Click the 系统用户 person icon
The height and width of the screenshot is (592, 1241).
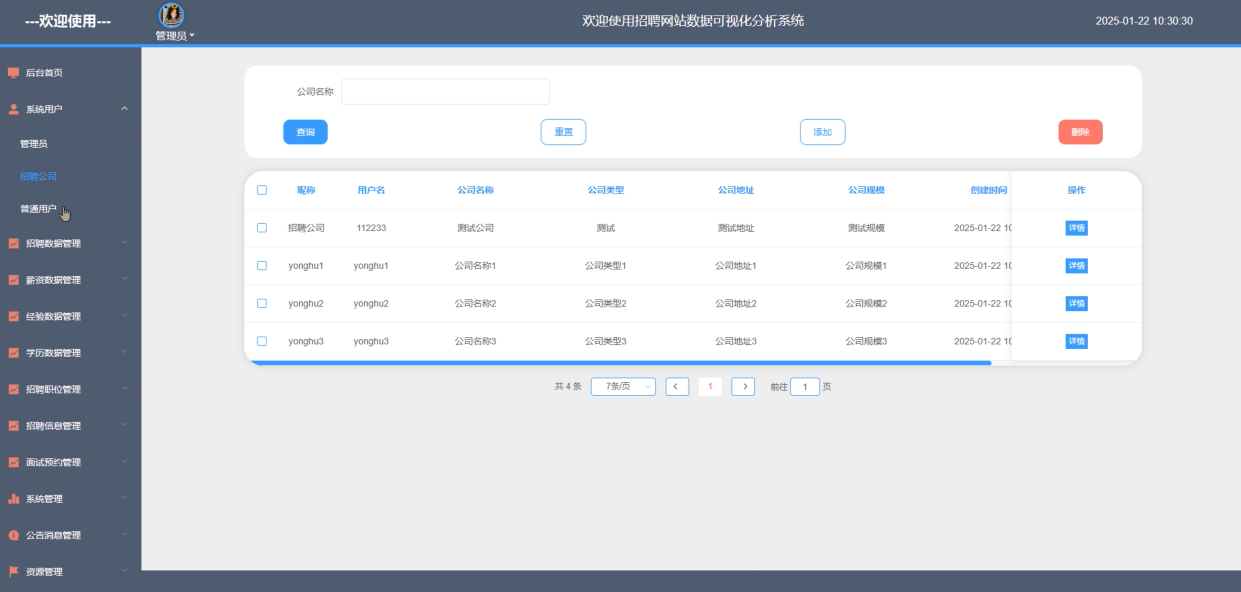pyautogui.click(x=14, y=109)
